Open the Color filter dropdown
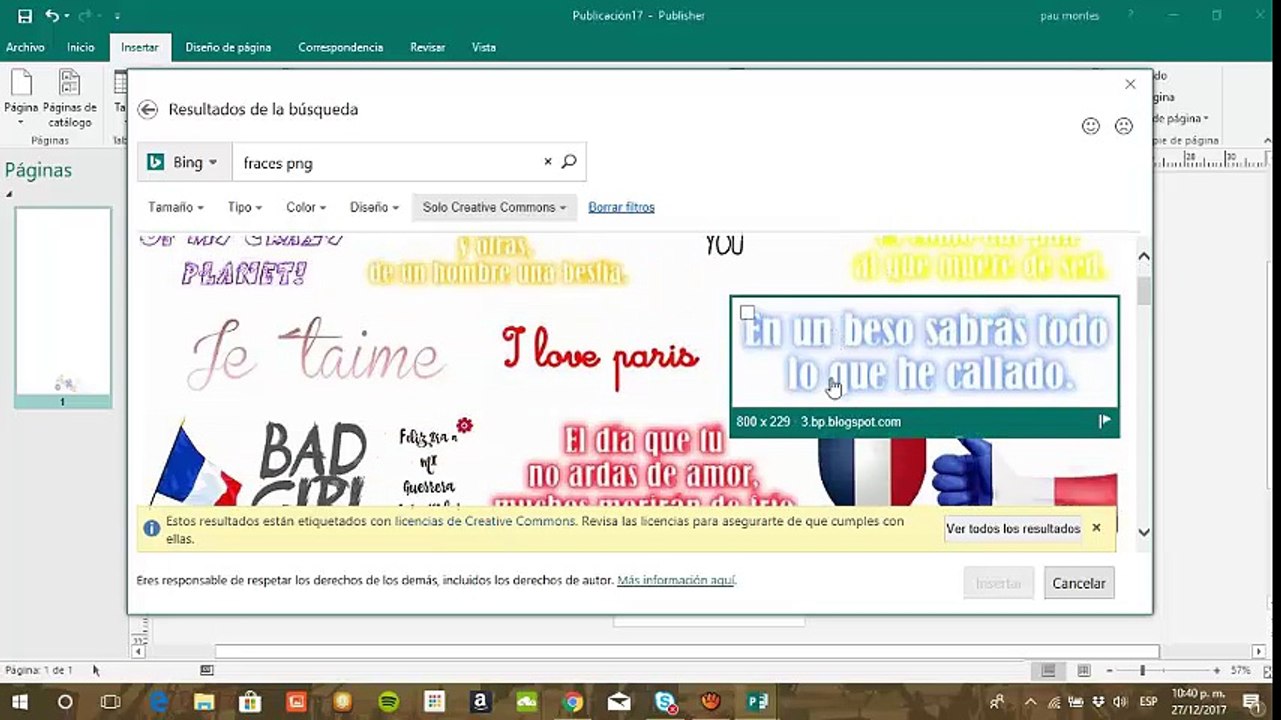The height and width of the screenshot is (720, 1281). 306,207
